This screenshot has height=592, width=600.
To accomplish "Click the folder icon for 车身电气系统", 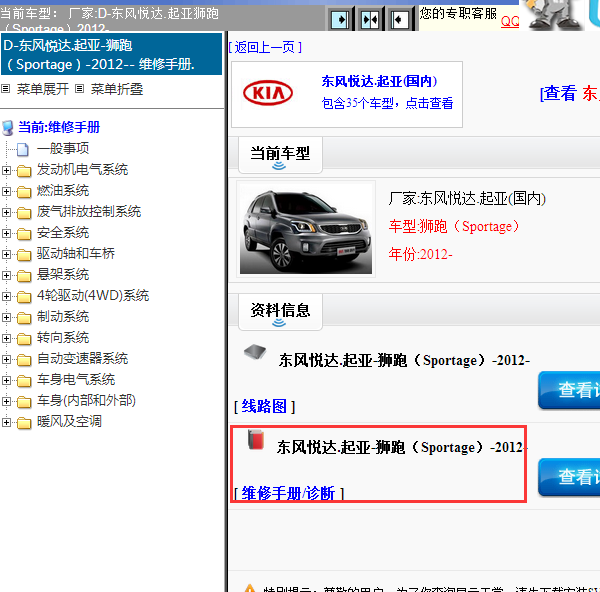I will click(x=24, y=381).
